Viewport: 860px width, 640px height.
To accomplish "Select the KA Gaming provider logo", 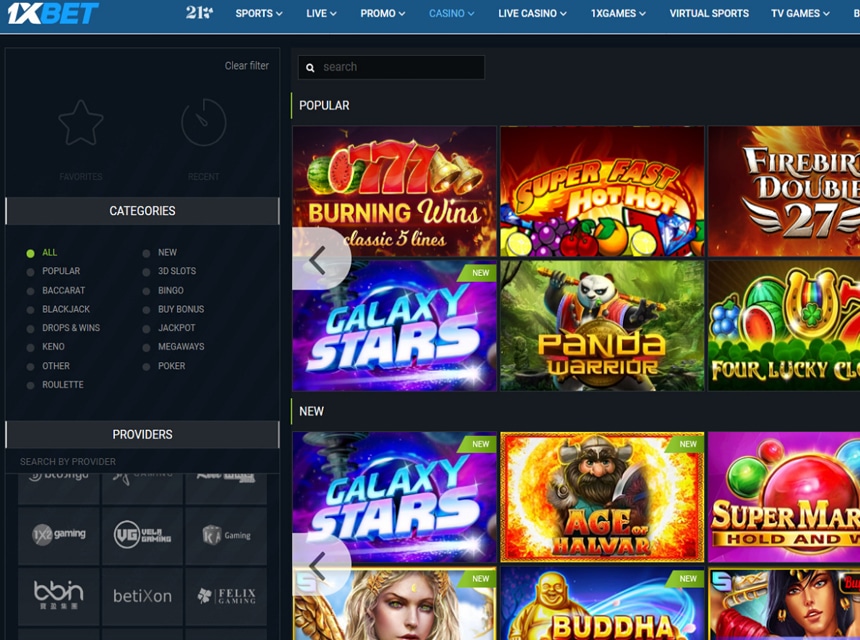I will point(226,535).
